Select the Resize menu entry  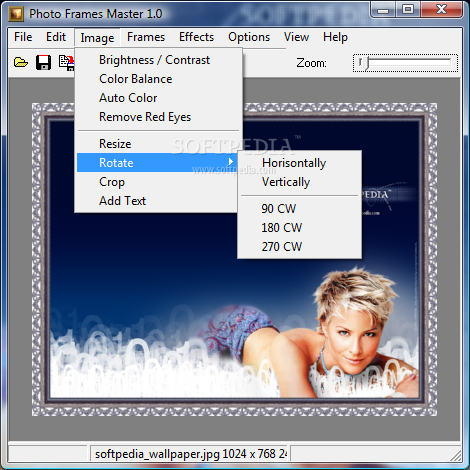[159, 144]
